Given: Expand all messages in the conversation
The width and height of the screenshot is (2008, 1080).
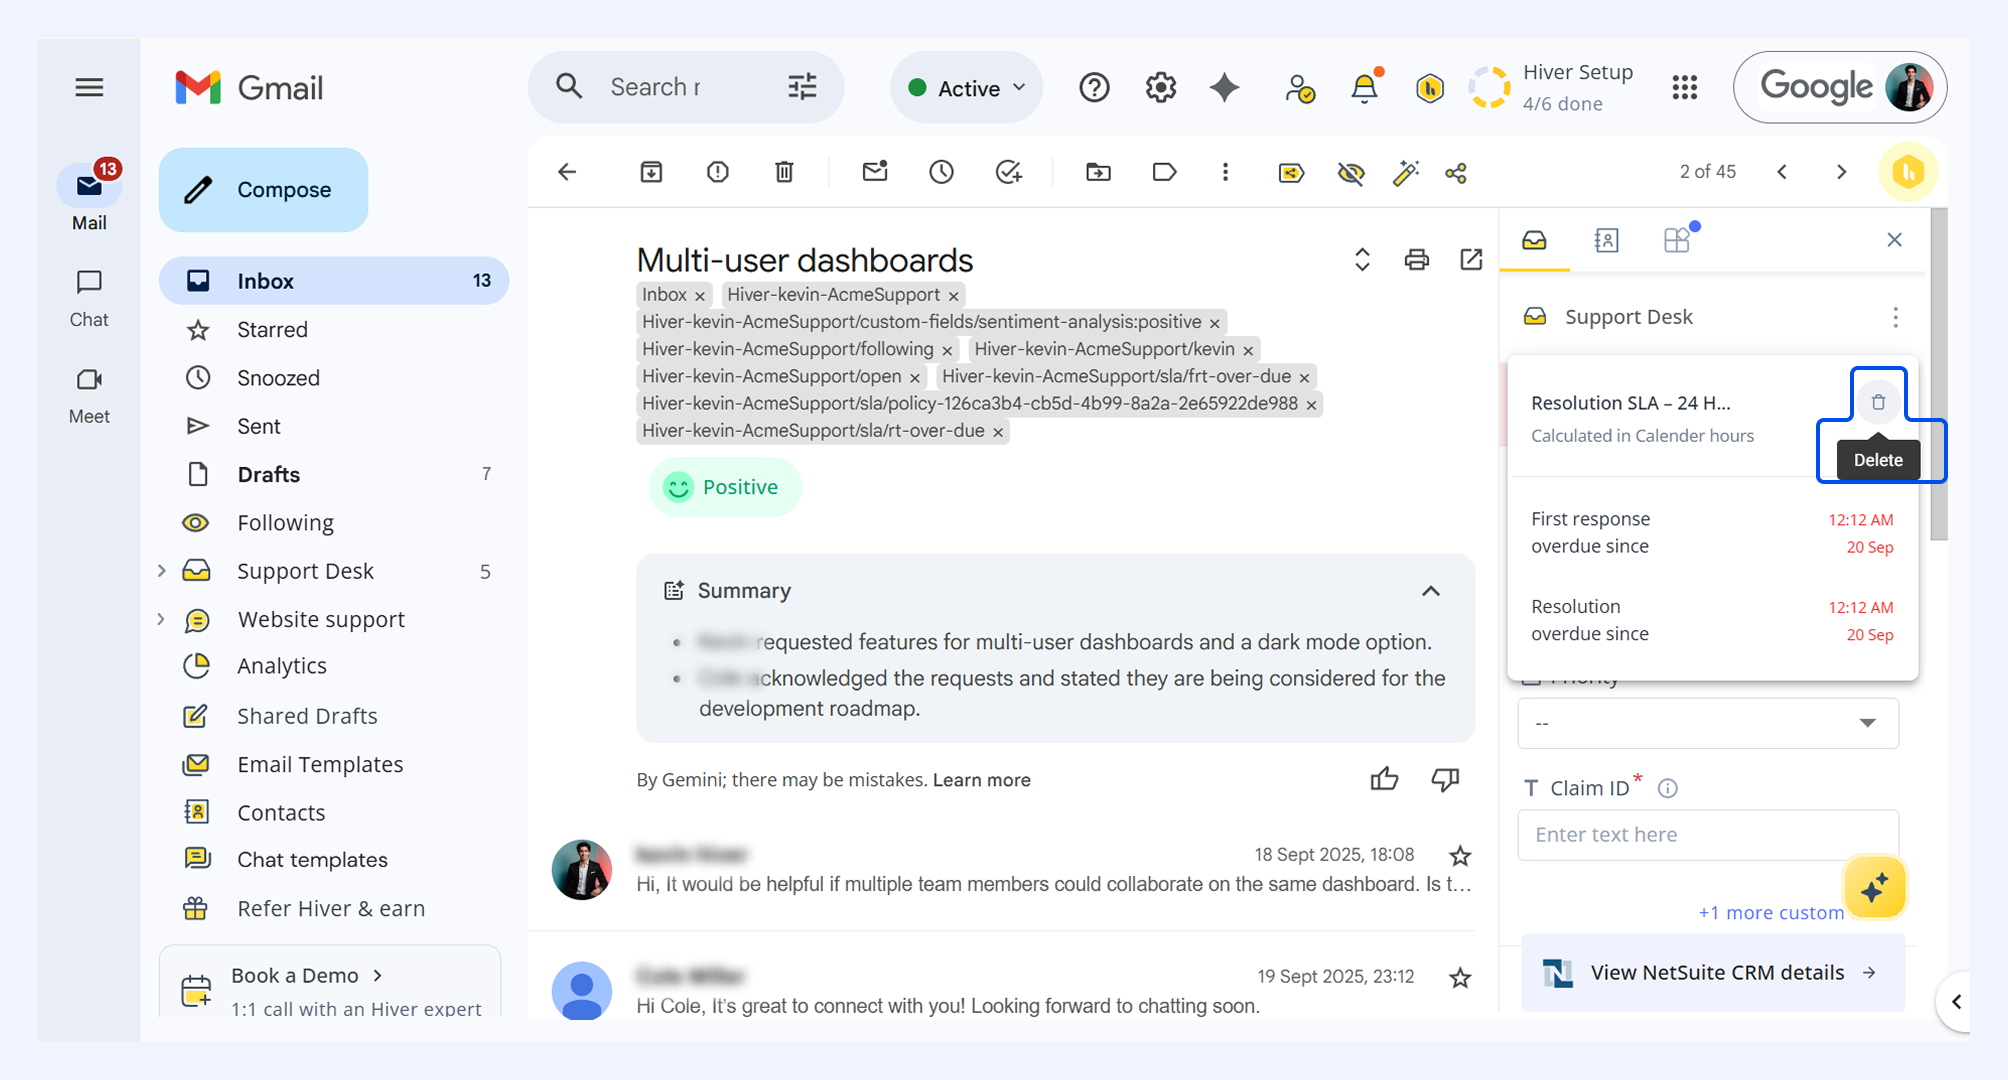Looking at the screenshot, I should tap(1362, 260).
